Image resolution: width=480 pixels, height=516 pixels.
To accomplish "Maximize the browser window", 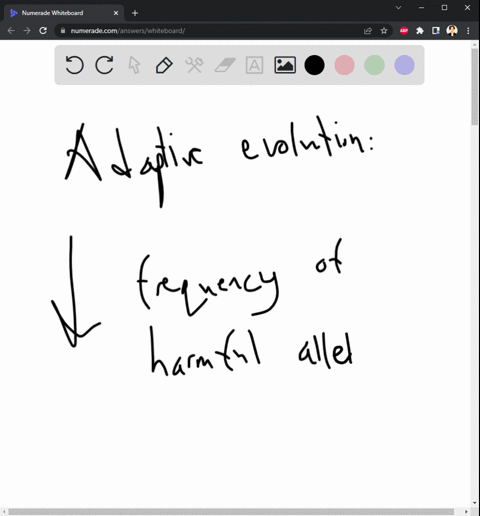I will pos(444,7).
